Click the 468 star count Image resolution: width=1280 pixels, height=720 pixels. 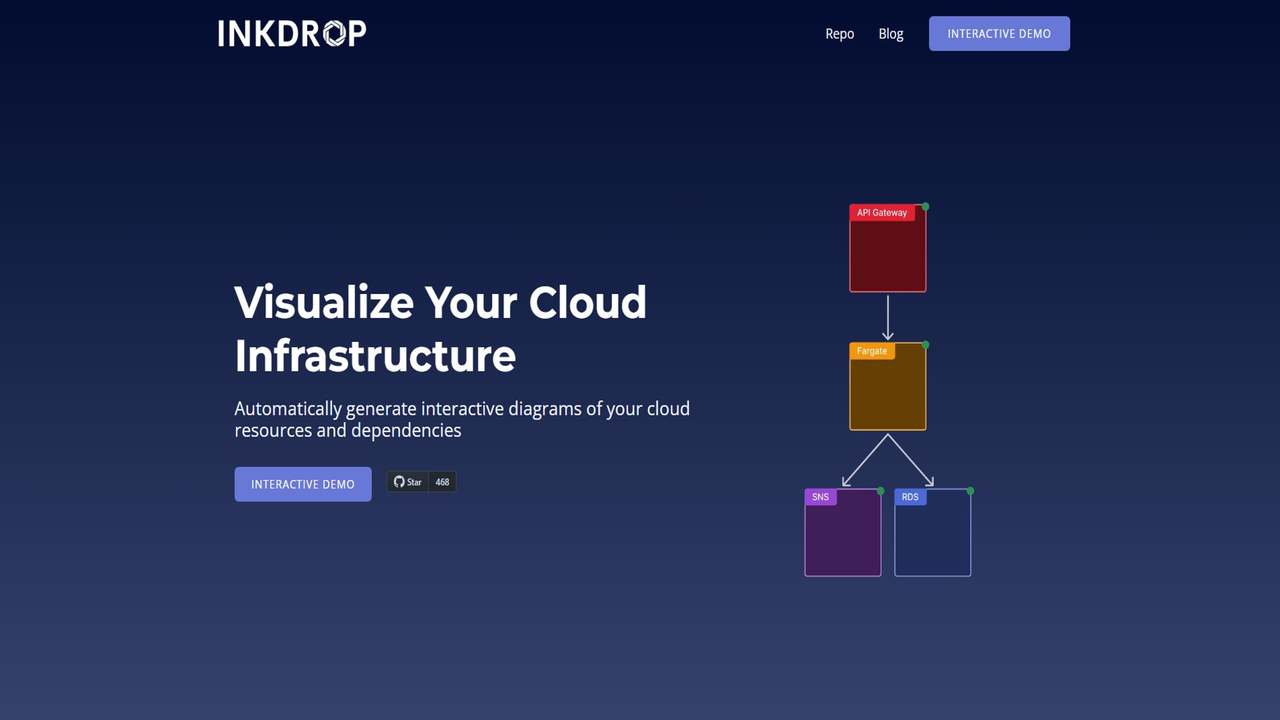442,482
